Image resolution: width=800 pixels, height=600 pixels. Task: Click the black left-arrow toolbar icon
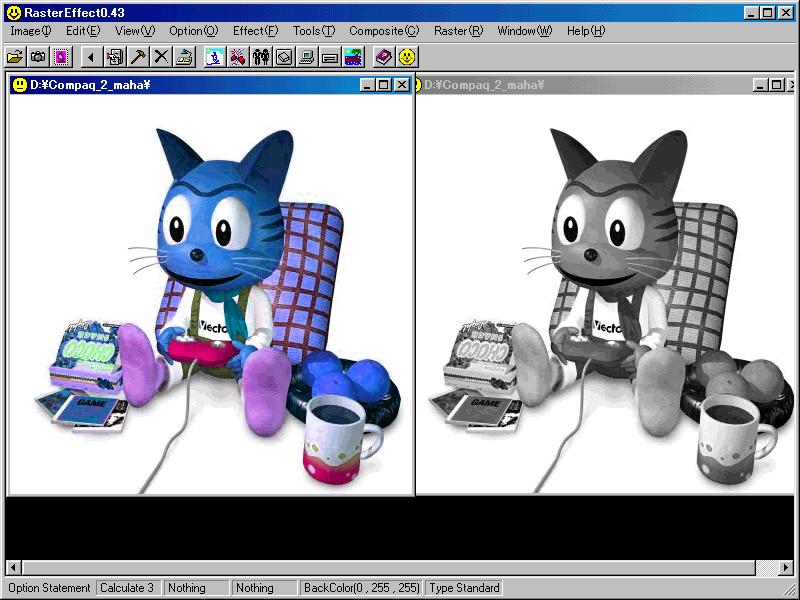pyautogui.click(x=91, y=57)
